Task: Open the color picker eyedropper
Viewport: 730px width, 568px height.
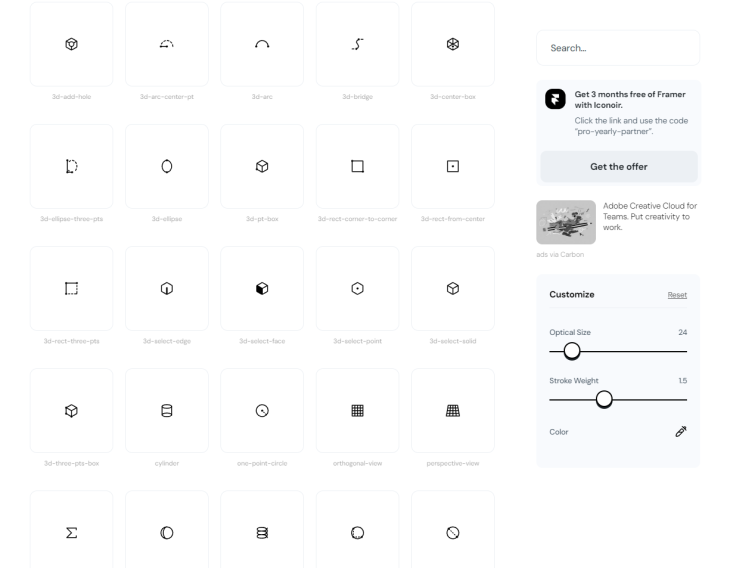Action: 680,432
